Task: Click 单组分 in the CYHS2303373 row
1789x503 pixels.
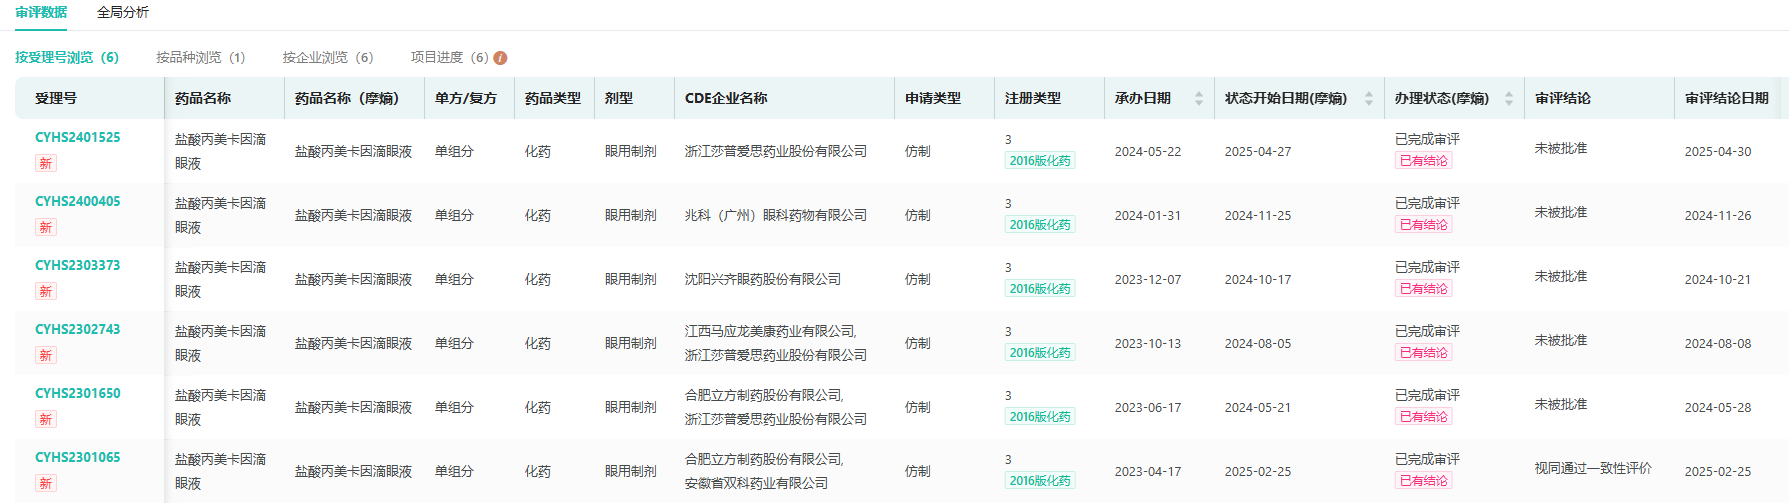Action: [454, 280]
